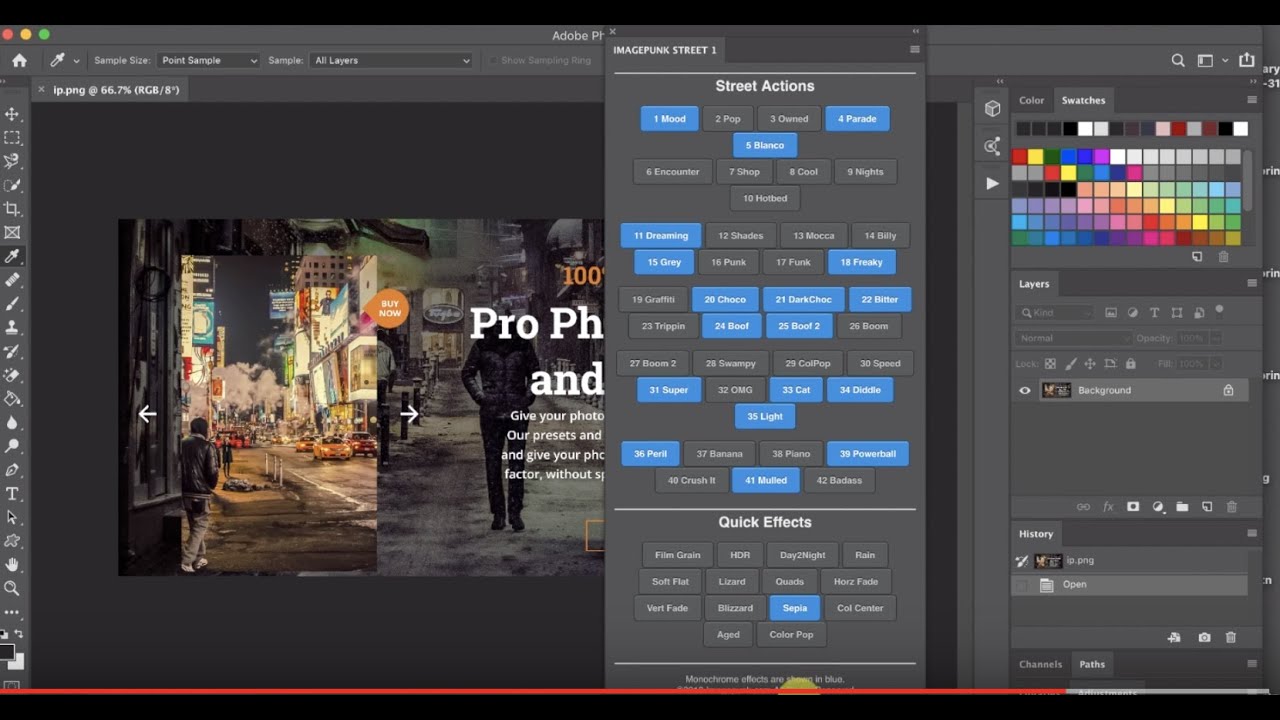This screenshot has width=1280, height=720.
Task: Open the layer blend mode dropdown
Action: point(1073,338)
